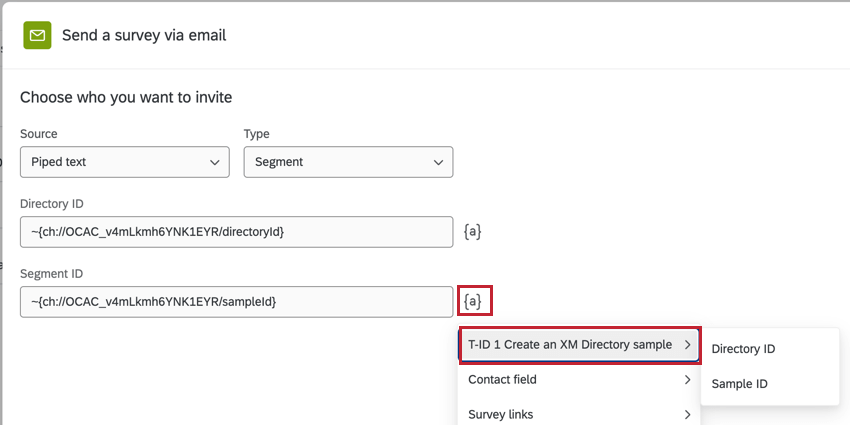The height and width of the screenshot is (425, 850).
Task: Click the Directory ID input field
Action: (x=236, y=232)
